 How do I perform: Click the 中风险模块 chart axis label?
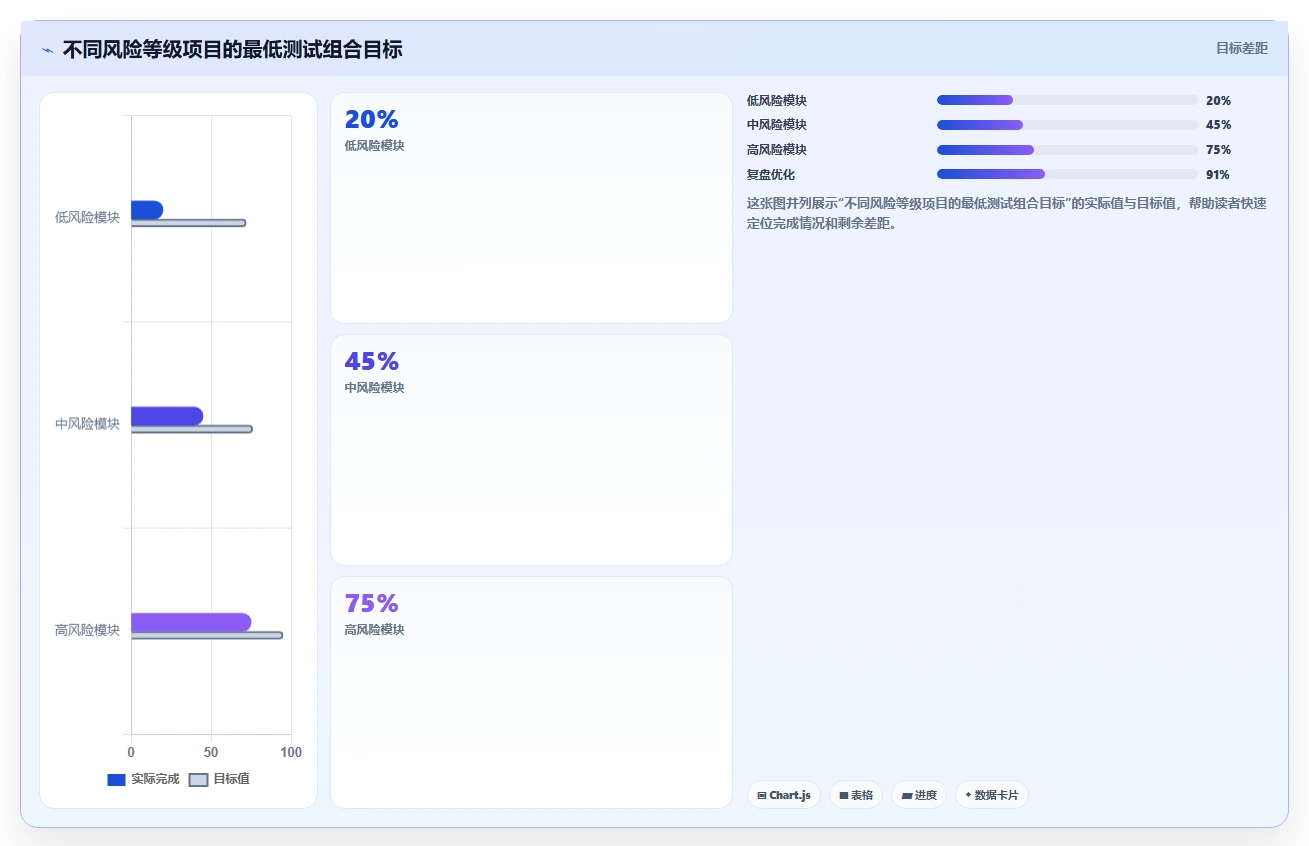tap(87, 423)
